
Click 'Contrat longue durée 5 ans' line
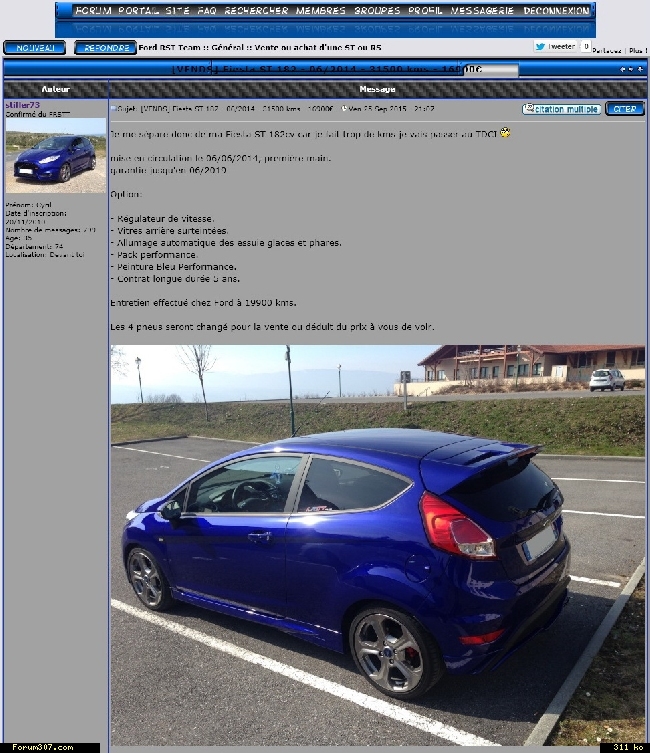pos(175,279)
